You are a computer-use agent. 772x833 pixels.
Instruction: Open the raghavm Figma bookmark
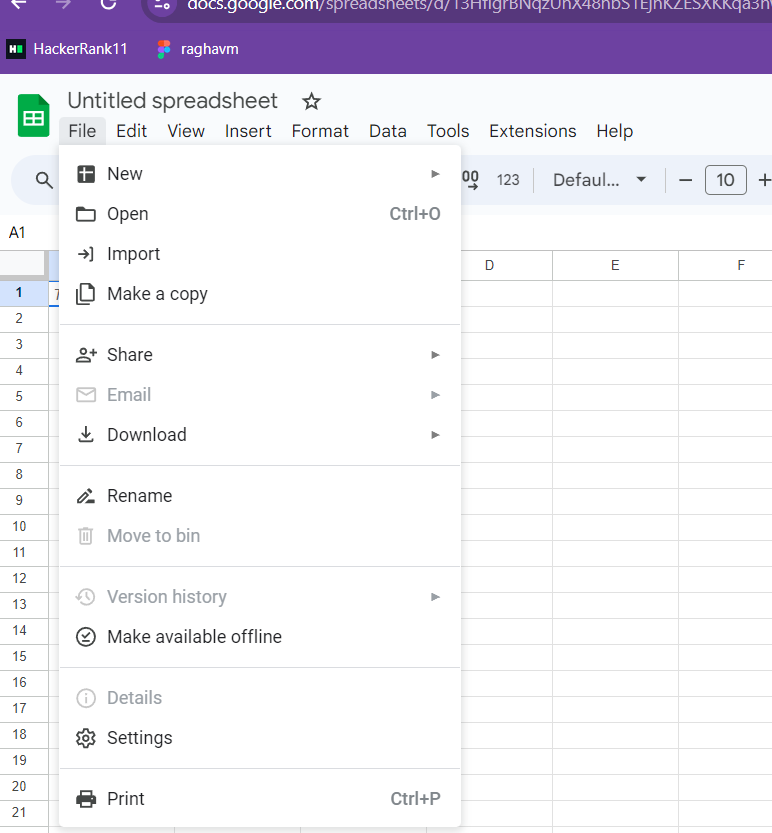point(198,49)
